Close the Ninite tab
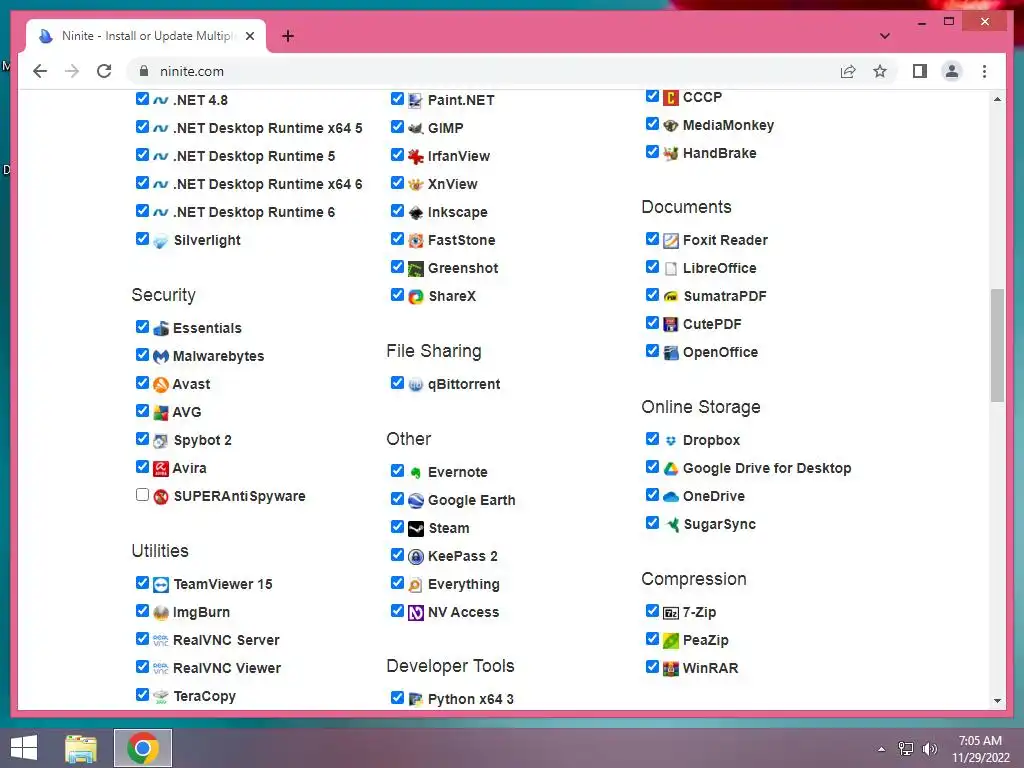Screen dimensions: 1024x768 pyautogui.click(x=249, y=36)
